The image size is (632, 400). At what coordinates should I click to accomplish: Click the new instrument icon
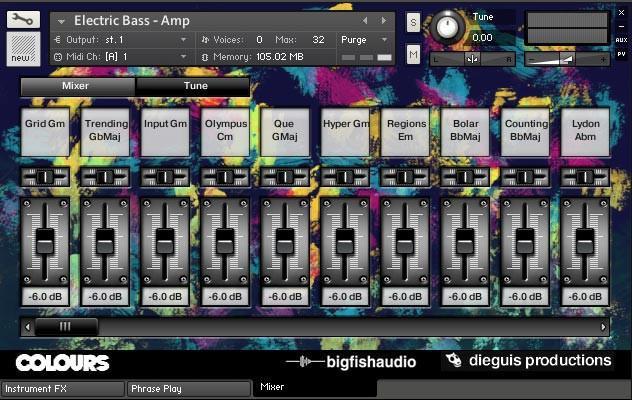[23, 46]
